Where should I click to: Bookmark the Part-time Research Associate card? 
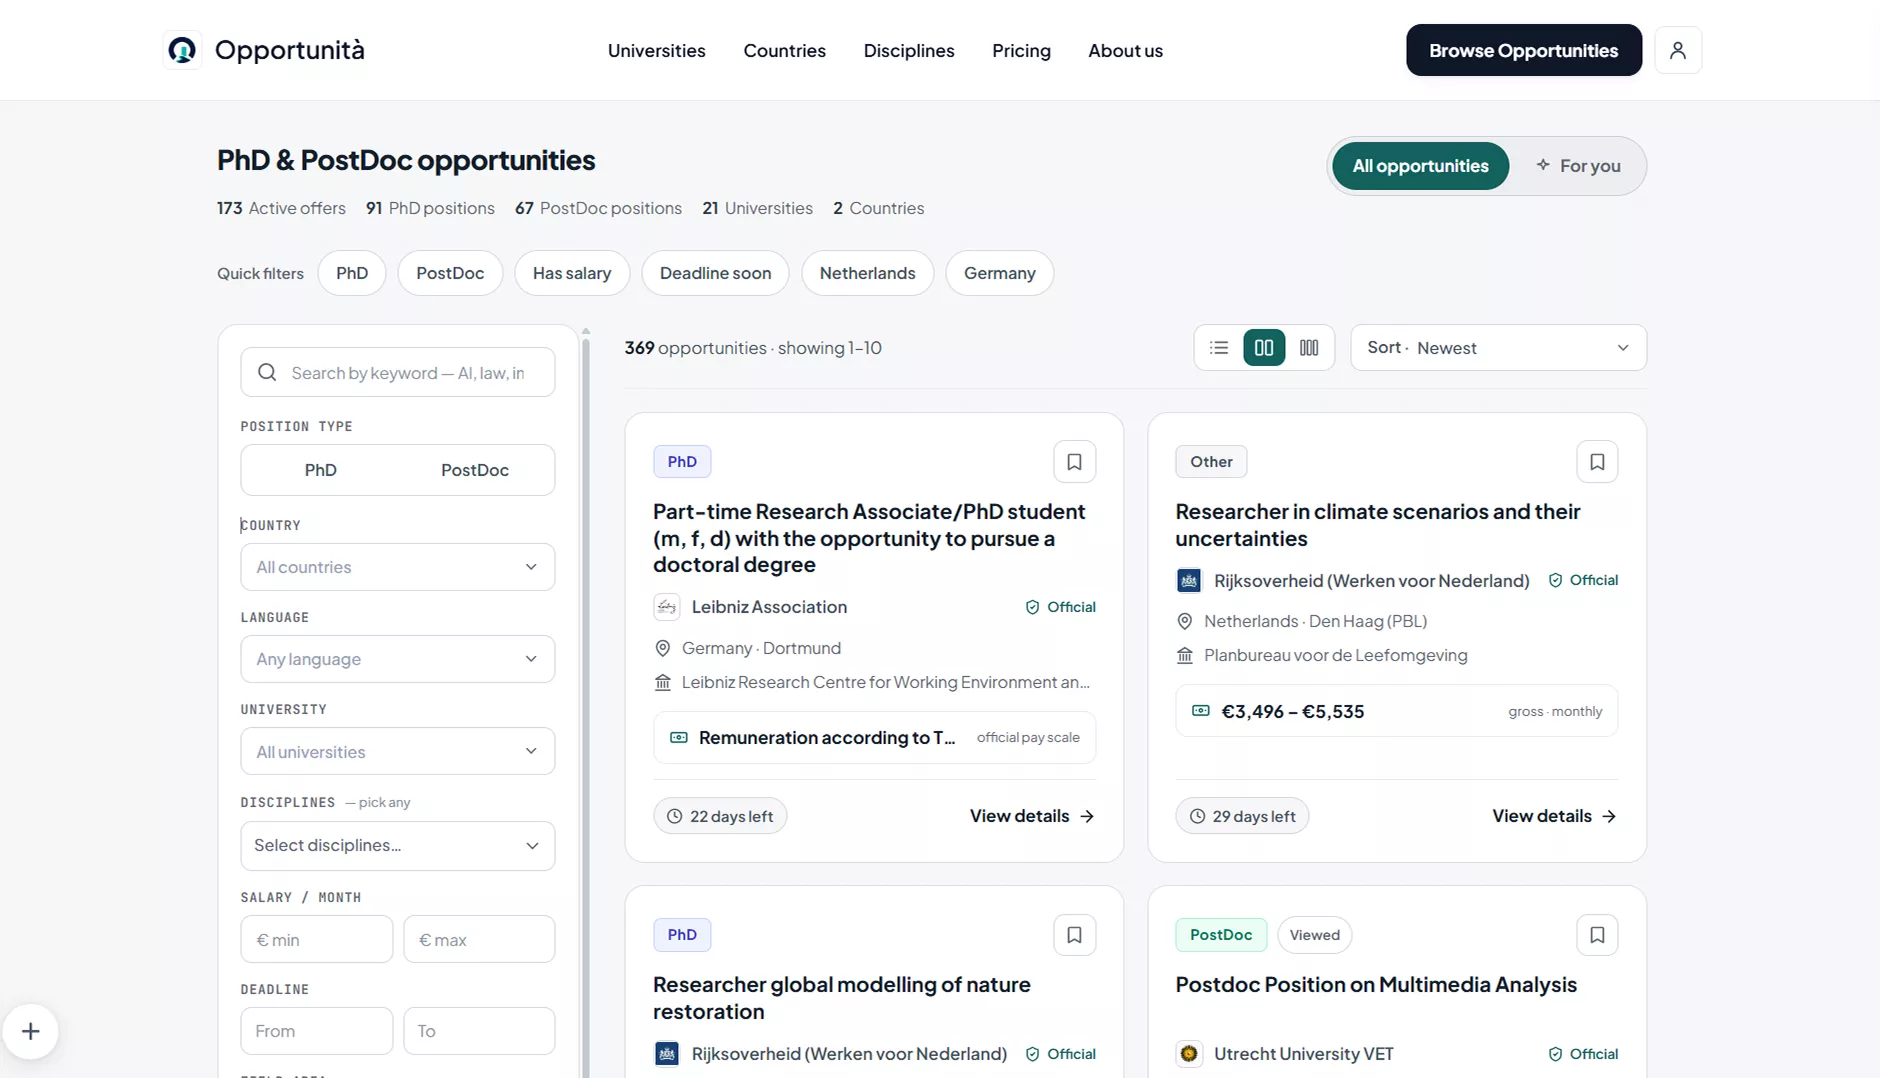(x=1074, y=462)
